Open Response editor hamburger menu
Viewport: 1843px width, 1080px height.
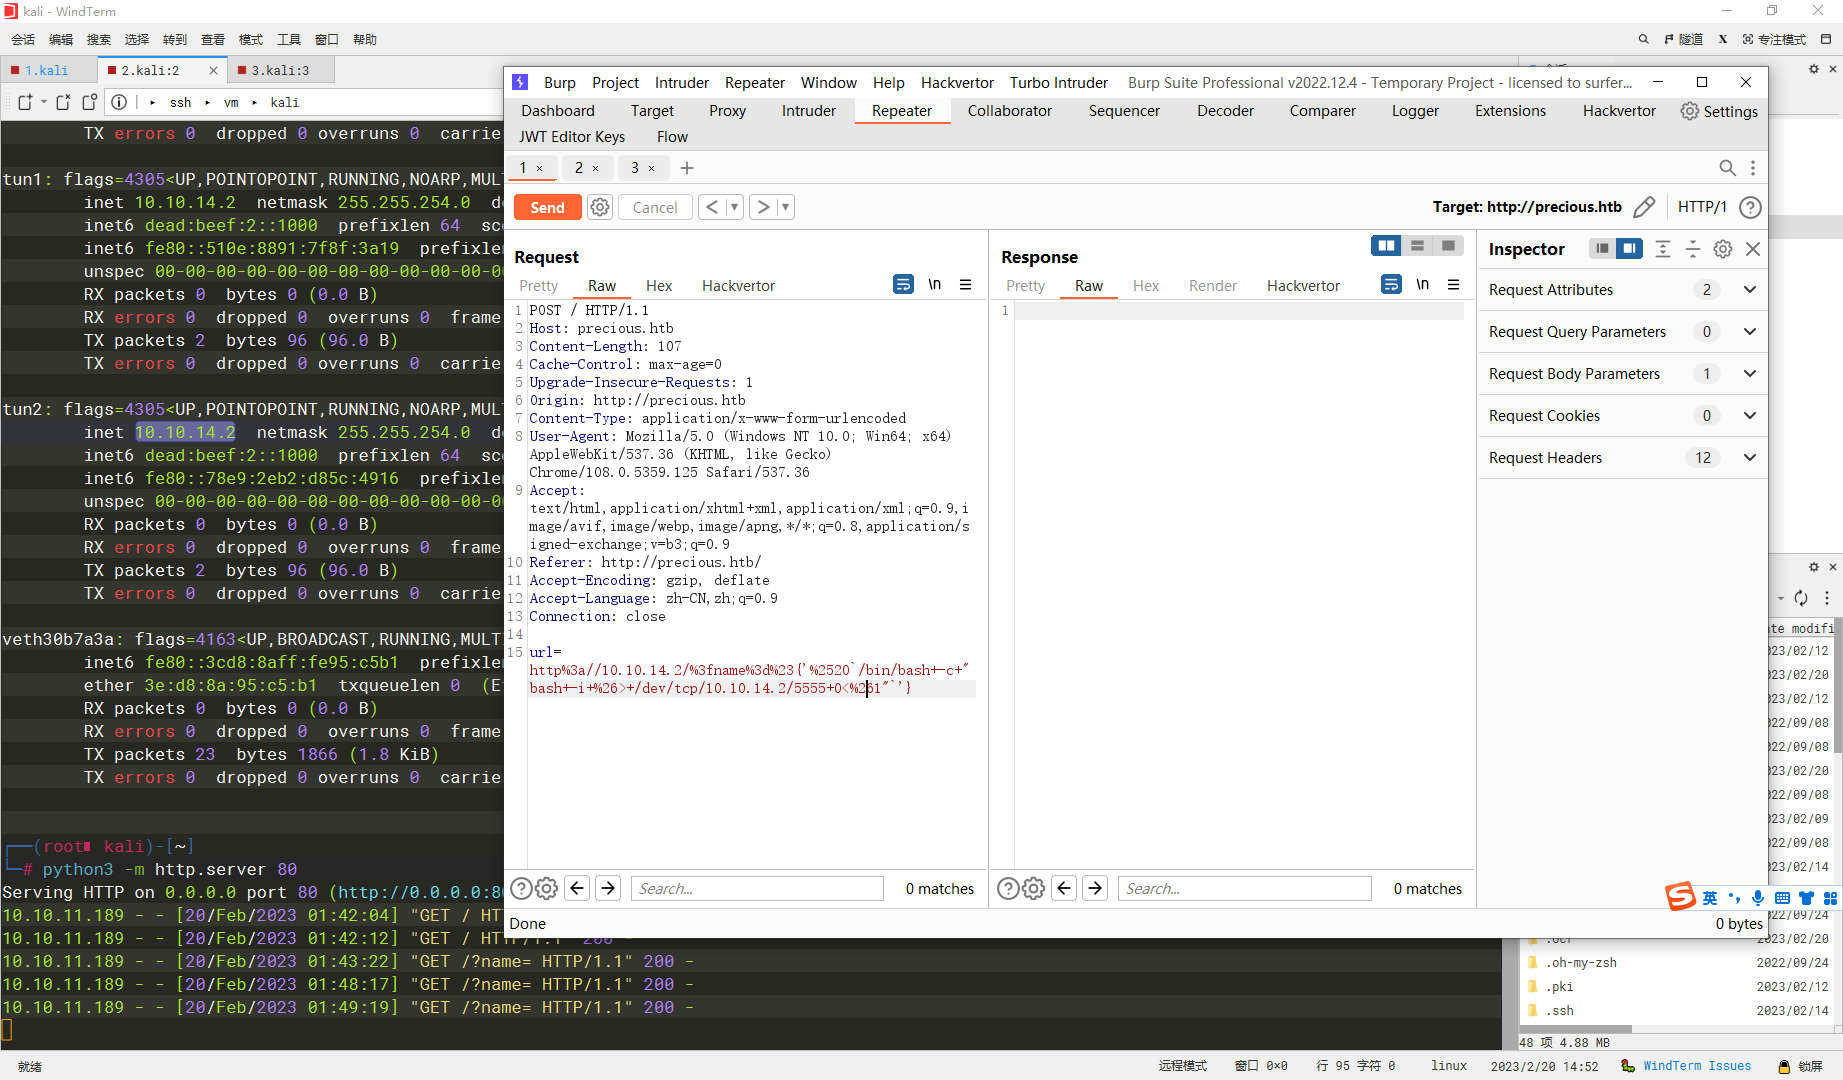click(1454, 285)
